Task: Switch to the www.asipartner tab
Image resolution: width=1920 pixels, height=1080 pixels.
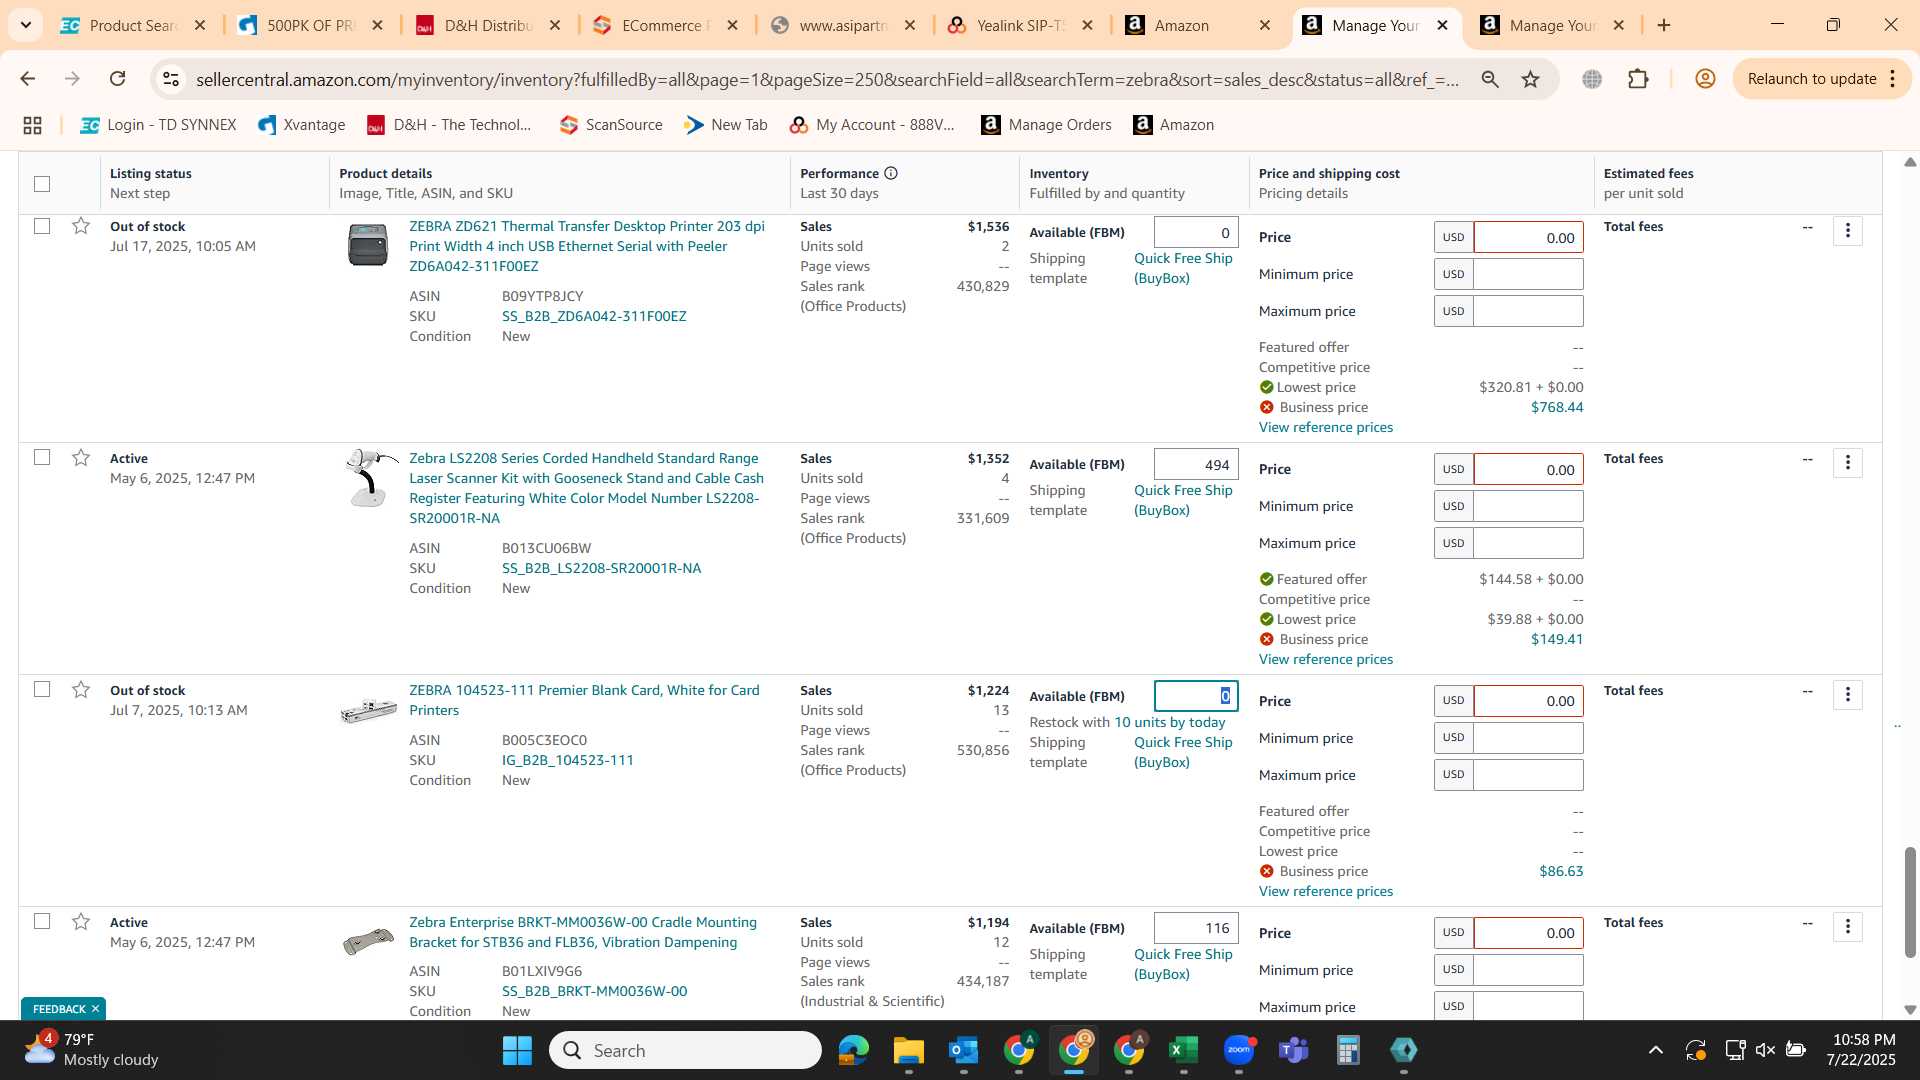Action: (843, 25)
